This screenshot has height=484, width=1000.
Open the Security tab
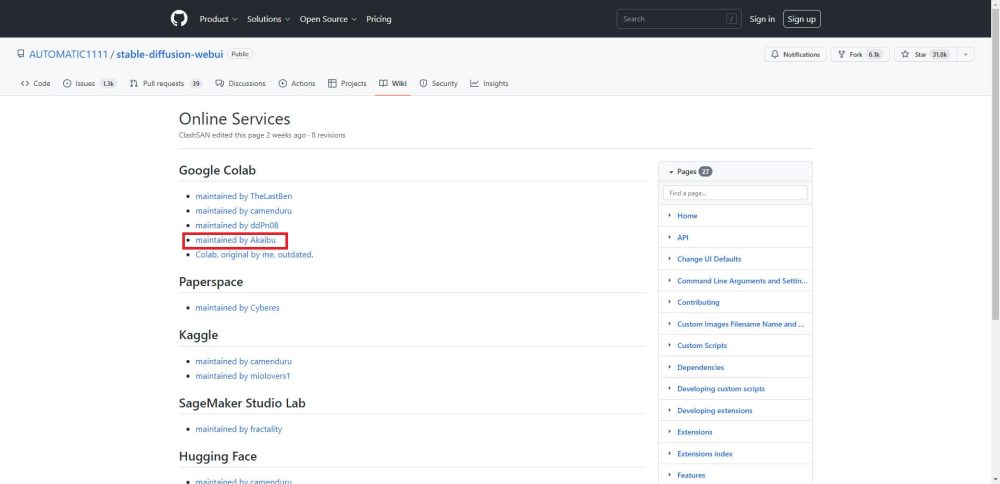pos(439,84)
